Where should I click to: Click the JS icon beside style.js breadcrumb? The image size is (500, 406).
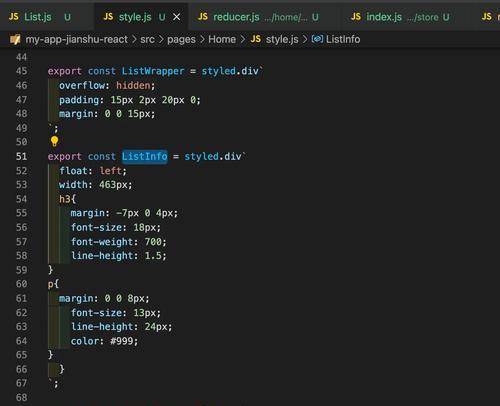pyautogui.click(x=256, y=39)
